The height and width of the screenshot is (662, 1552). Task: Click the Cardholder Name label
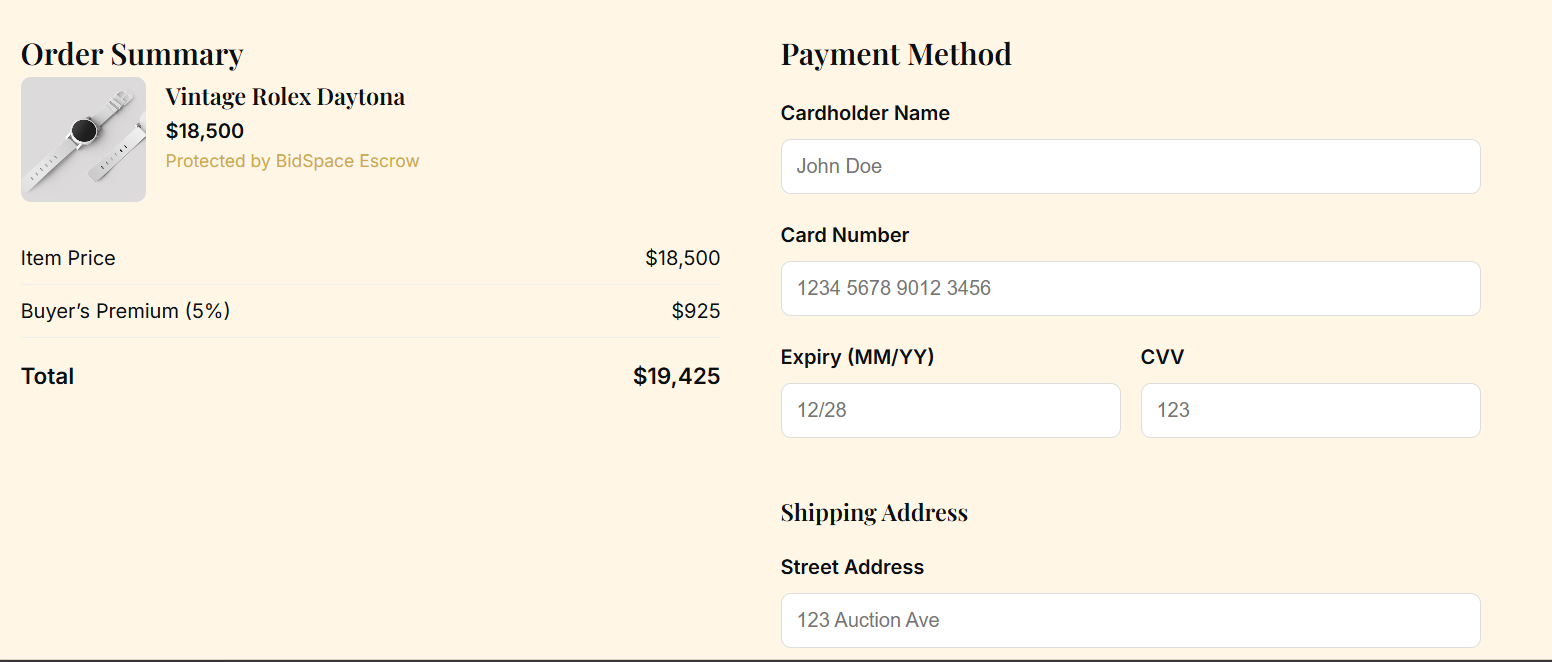tap(865, 113)
